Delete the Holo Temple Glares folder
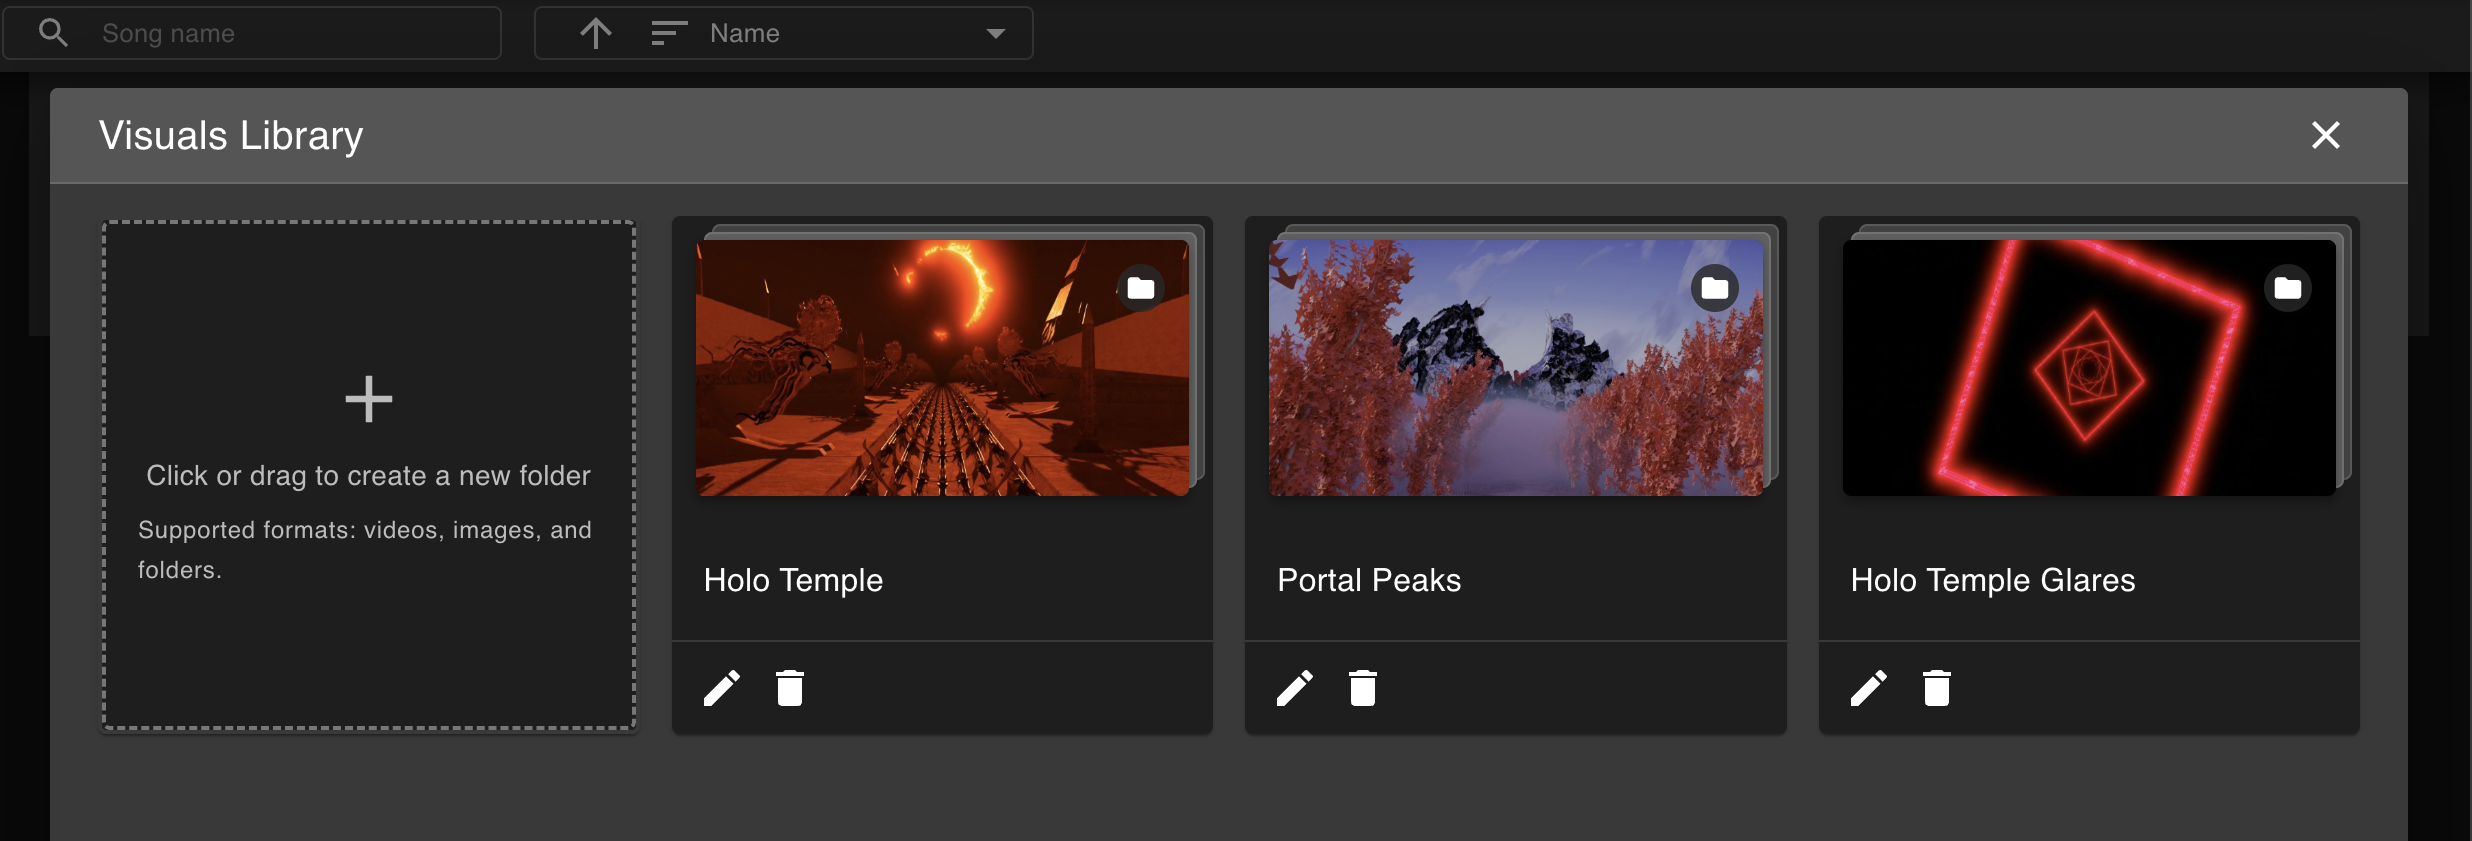The image size is (2472, 841). pyautogui.click(x=1937, y=688)
